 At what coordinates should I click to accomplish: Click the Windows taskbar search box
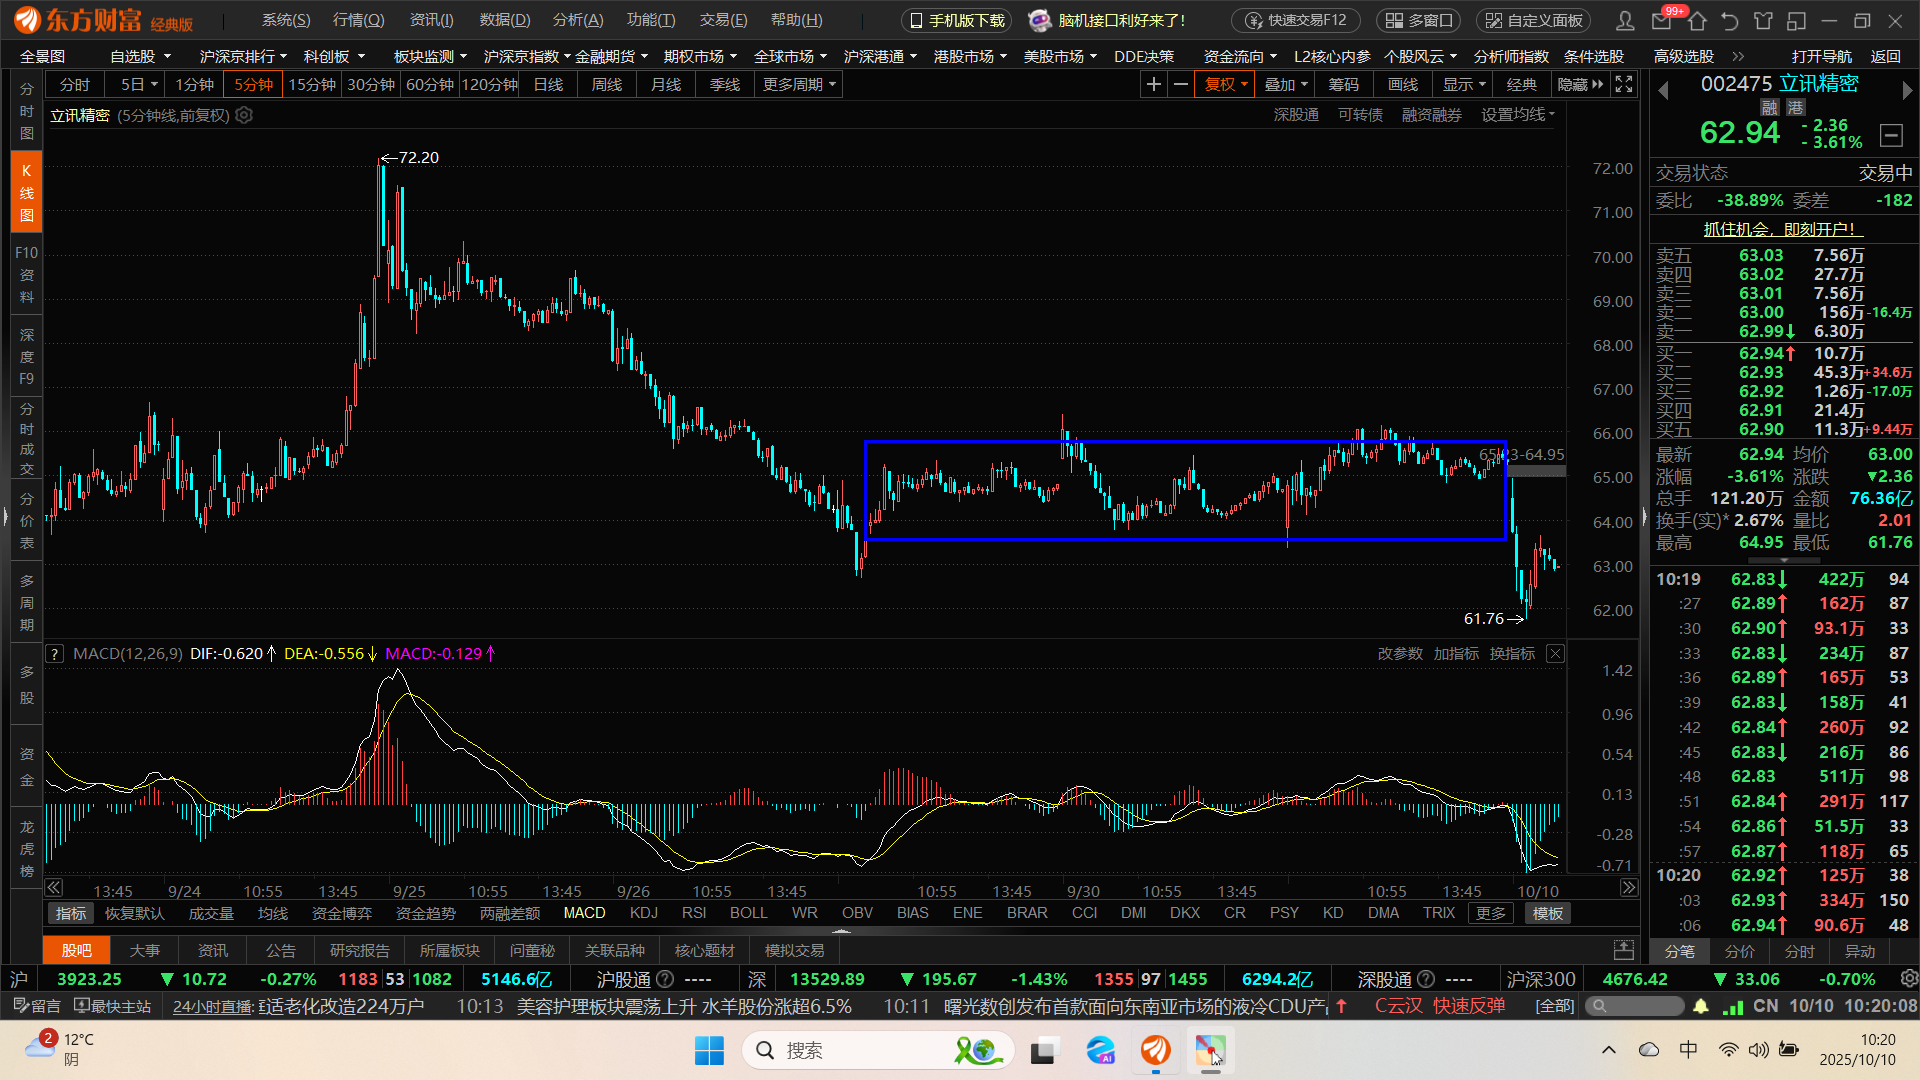coord(860,1050)
